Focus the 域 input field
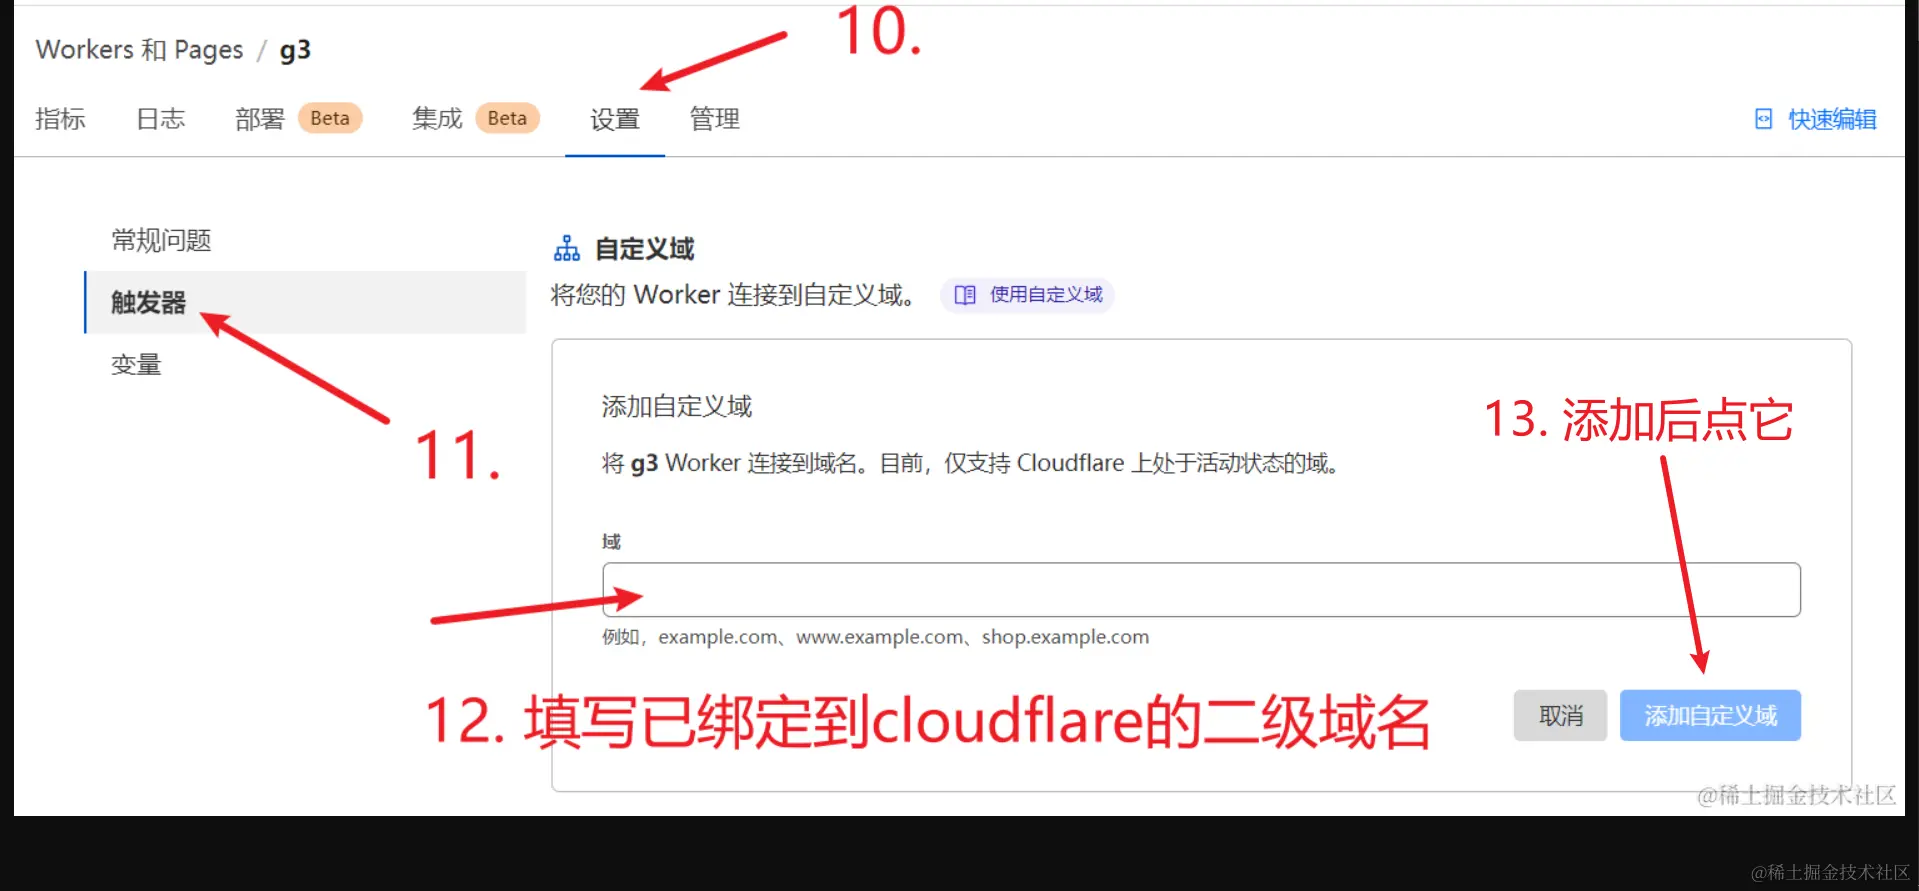1919x891 pixels. tap(1201, 590)
